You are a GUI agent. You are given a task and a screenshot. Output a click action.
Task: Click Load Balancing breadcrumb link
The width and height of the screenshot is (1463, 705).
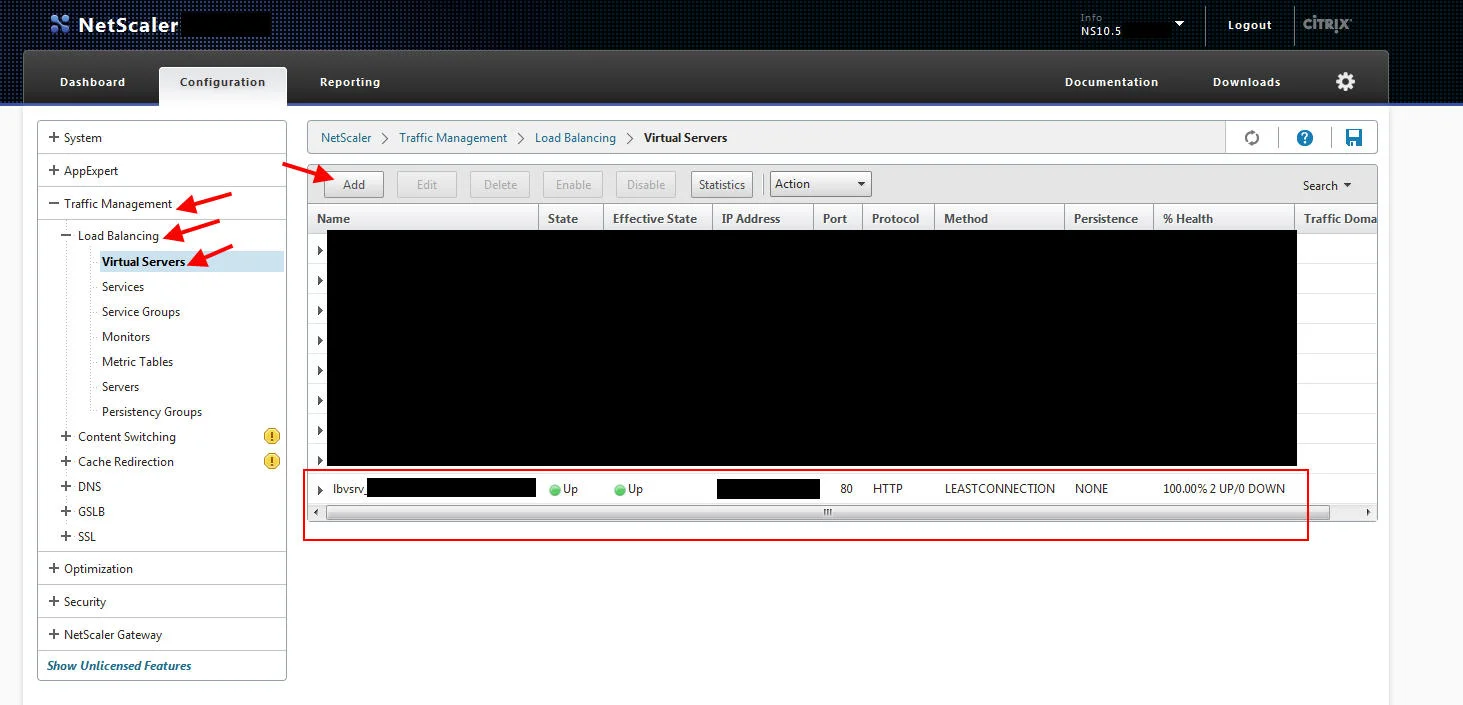[575, 138]
